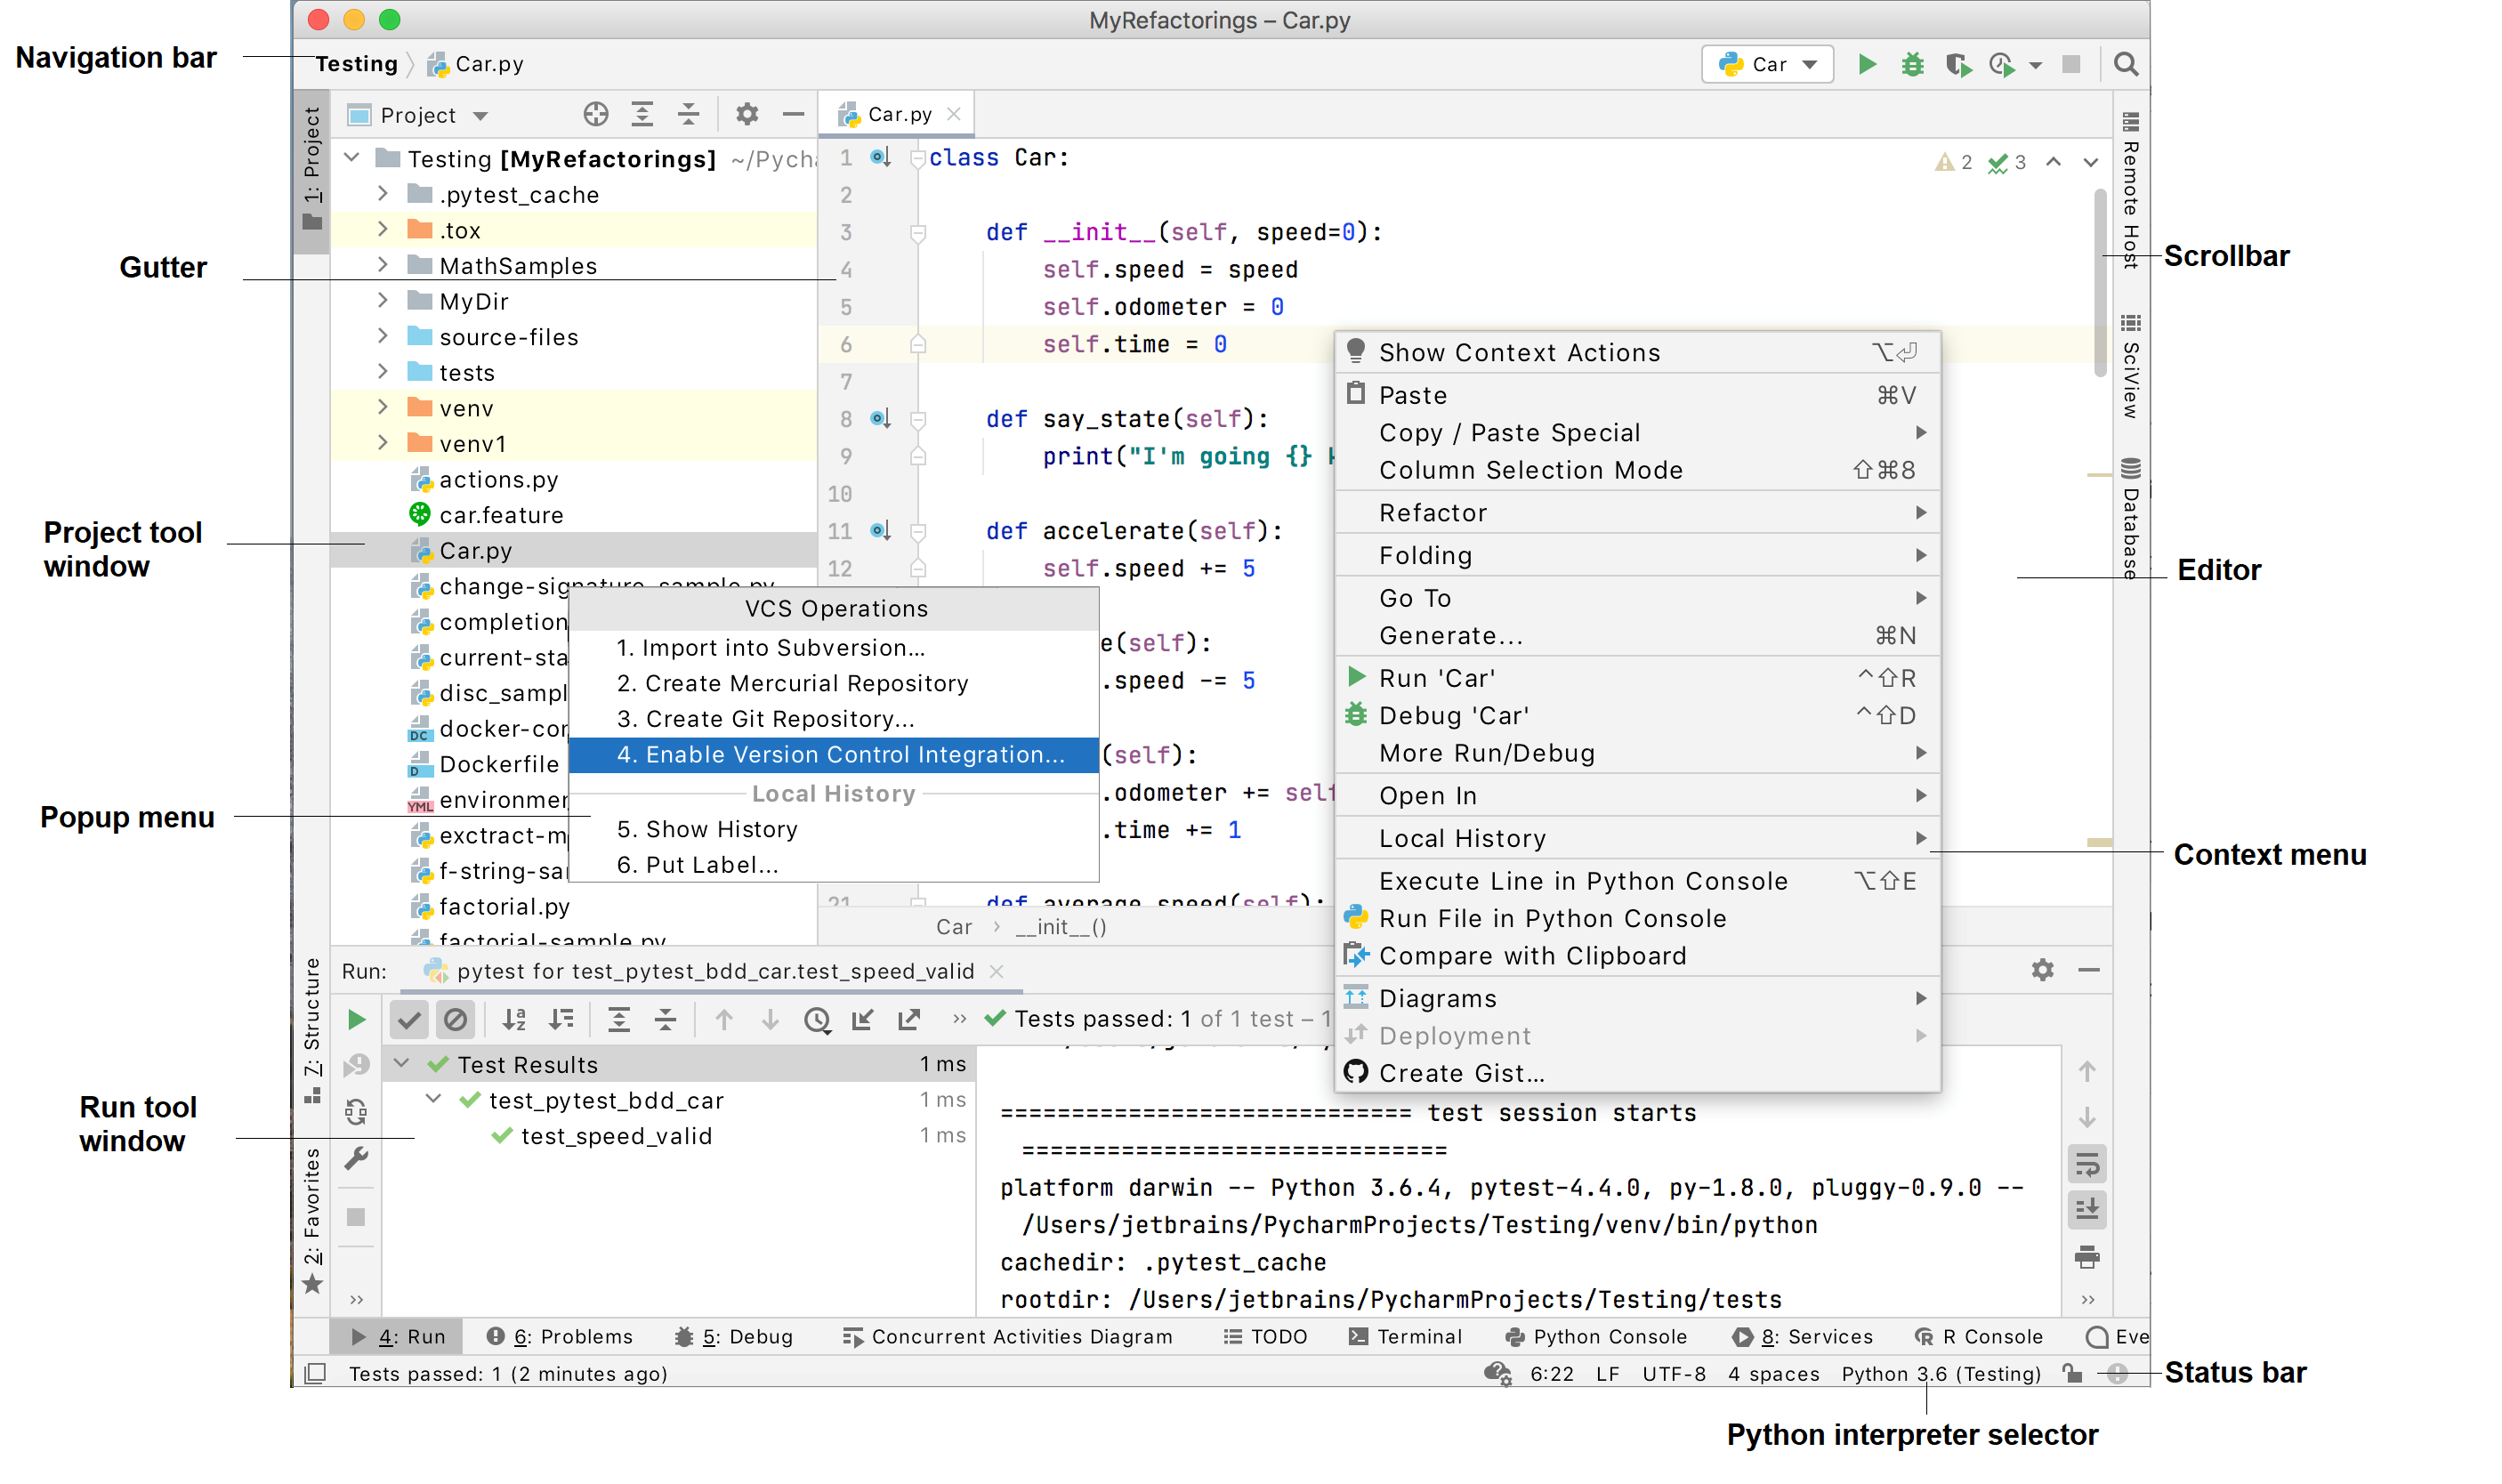
Task: Import tests with the Run toolbar import icon
Action: click(862, 1019)
